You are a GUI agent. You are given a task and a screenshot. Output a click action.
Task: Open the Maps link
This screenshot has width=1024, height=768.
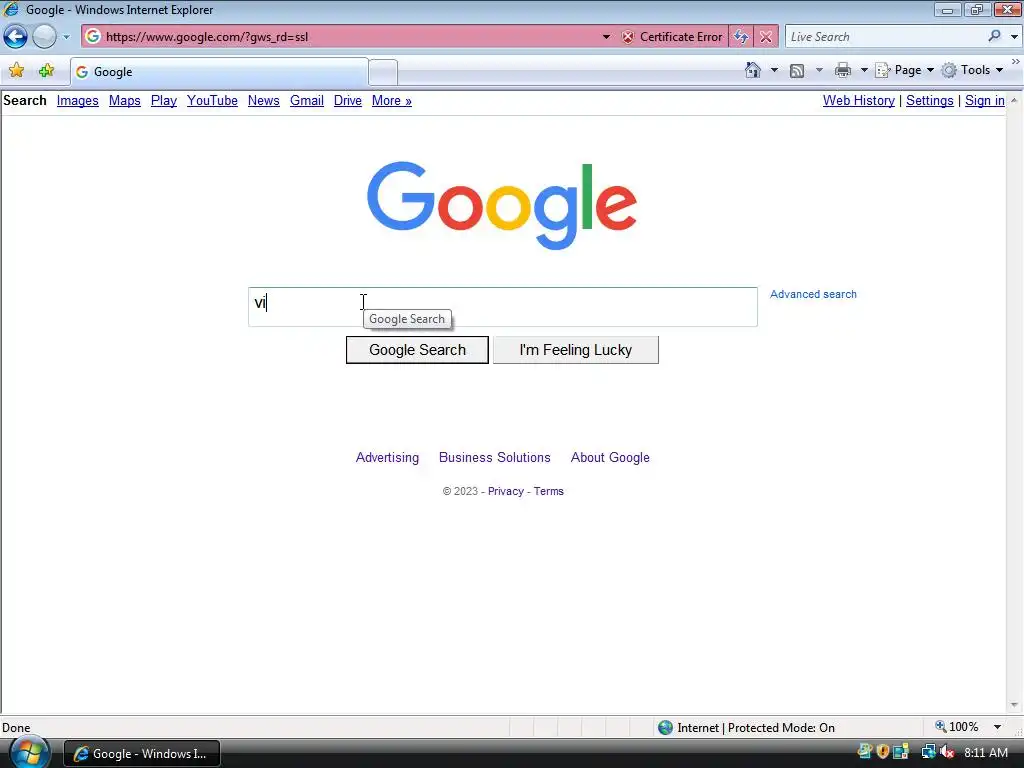[125, 101]
